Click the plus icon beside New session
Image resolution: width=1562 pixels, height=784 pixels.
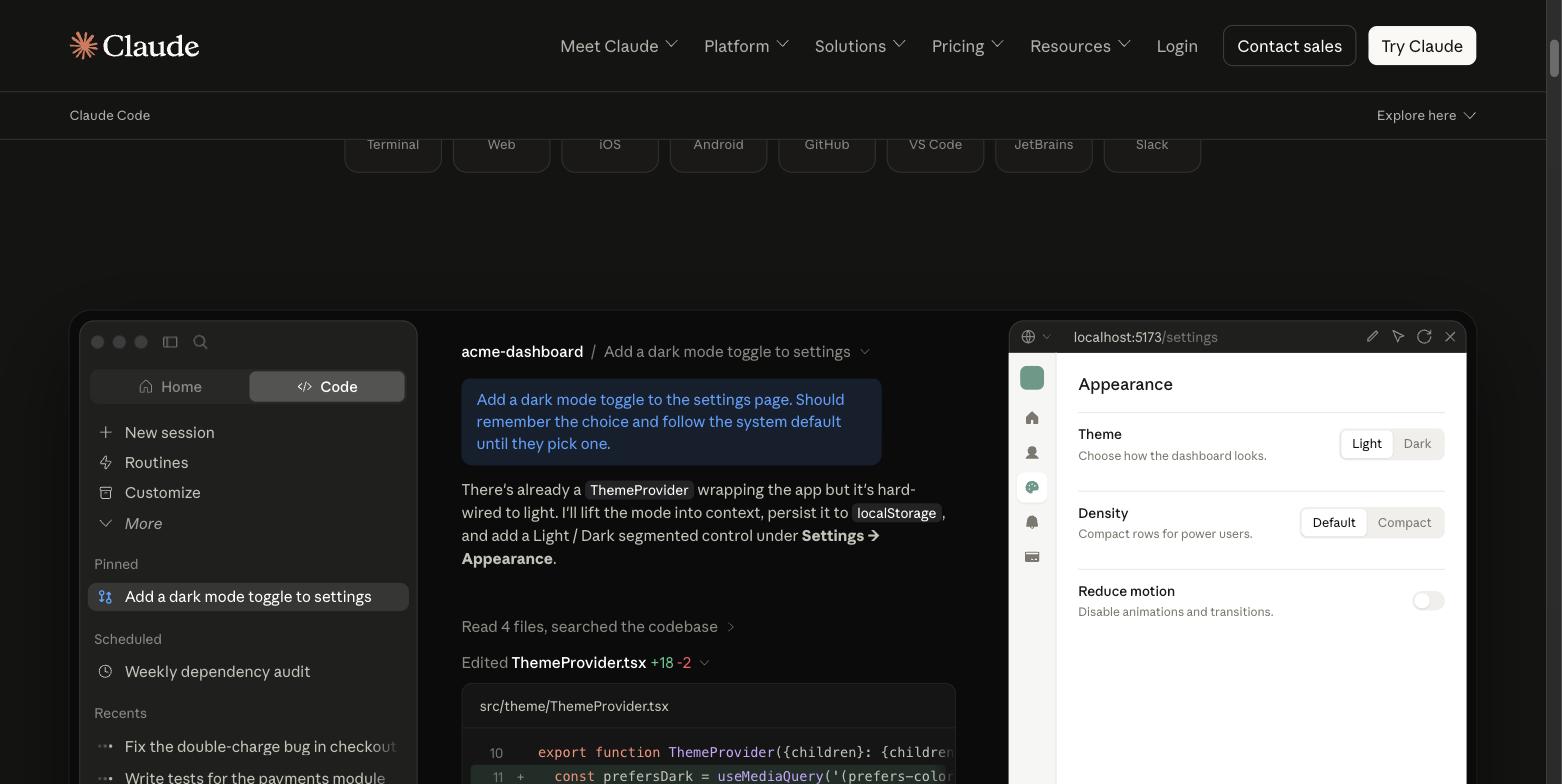(x=105, y=432)
